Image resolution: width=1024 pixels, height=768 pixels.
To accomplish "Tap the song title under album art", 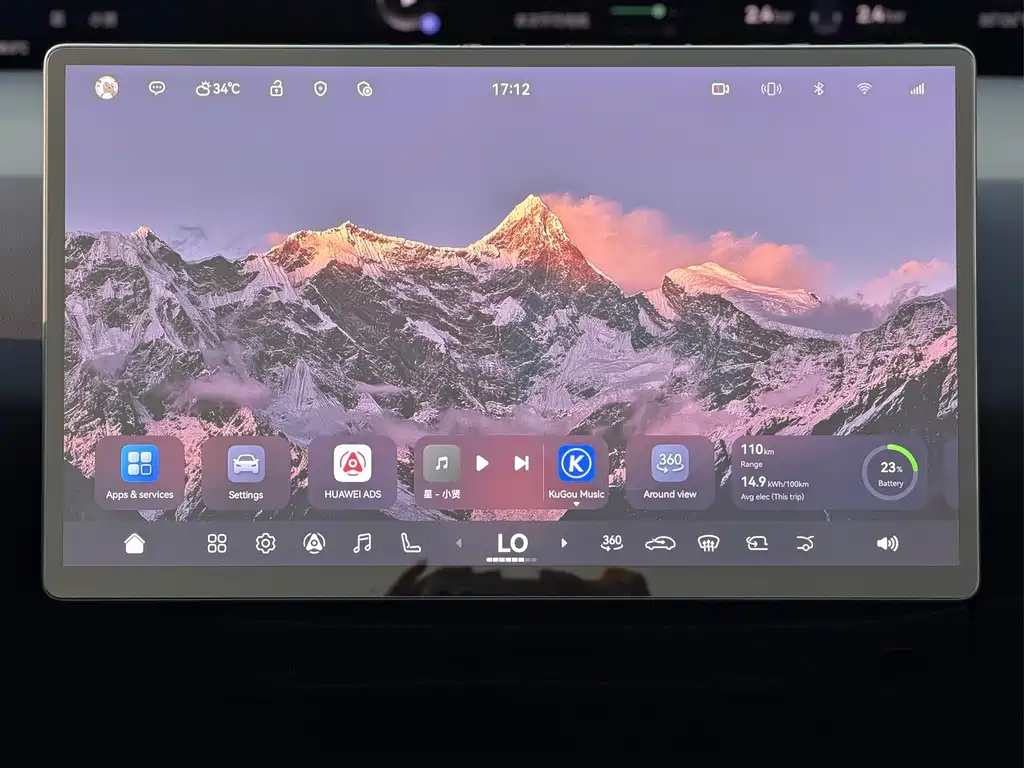I will pyautogui.click(x=442, y=494).
